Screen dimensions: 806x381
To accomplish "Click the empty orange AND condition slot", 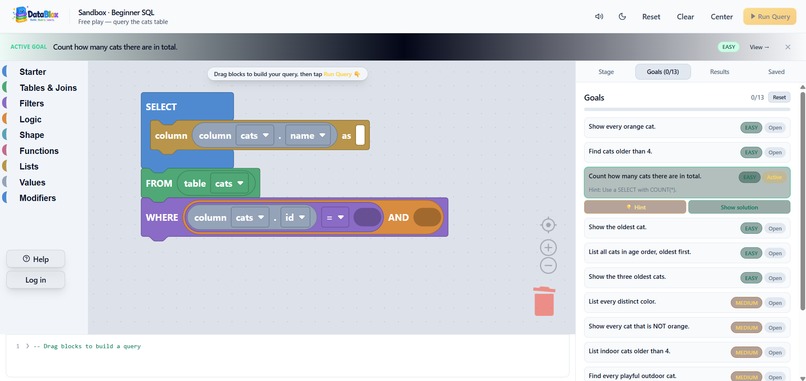I will tap(427, 217).
